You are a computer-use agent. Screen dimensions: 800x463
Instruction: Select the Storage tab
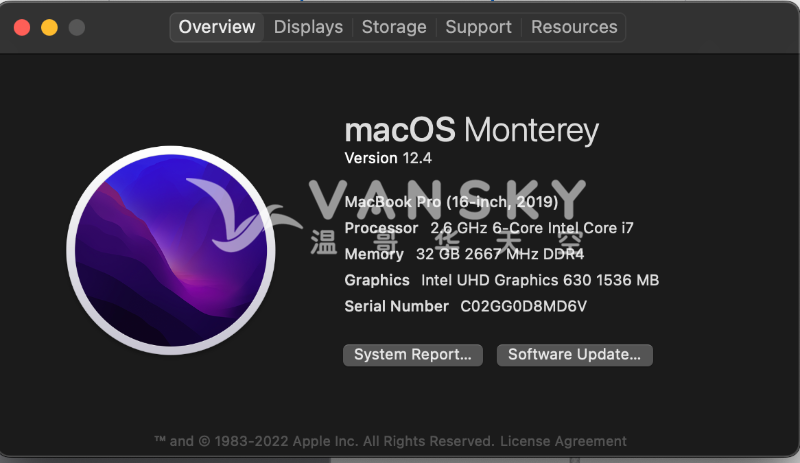coord(394,27)
